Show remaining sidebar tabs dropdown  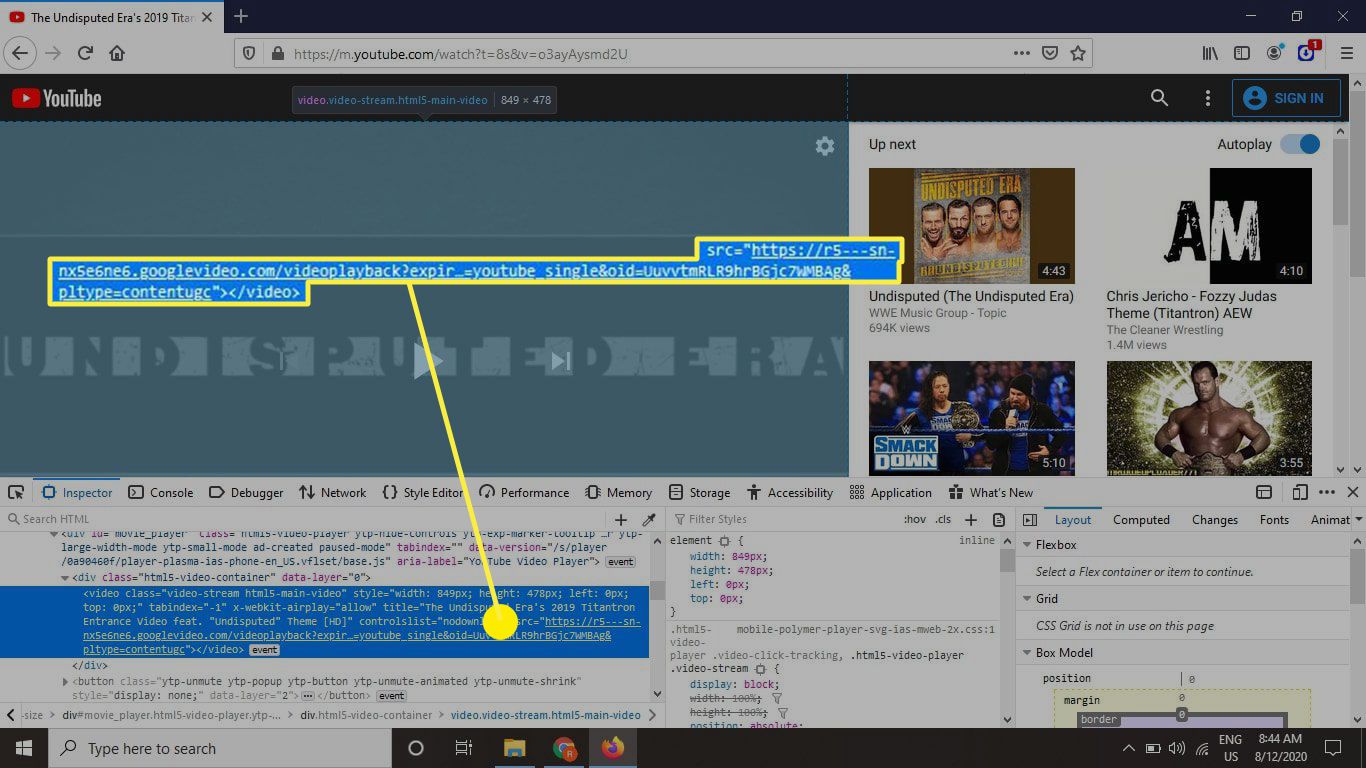click(x=1358, y=520)
